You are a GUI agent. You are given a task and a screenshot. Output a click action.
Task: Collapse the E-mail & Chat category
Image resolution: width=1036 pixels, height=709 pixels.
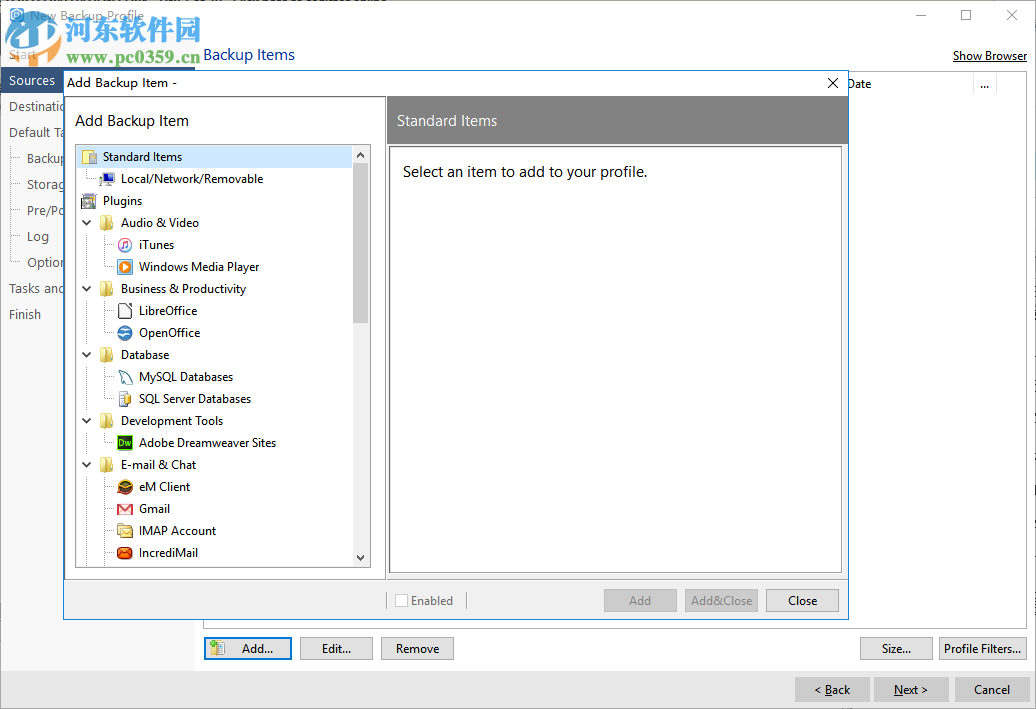pos(87,465)
